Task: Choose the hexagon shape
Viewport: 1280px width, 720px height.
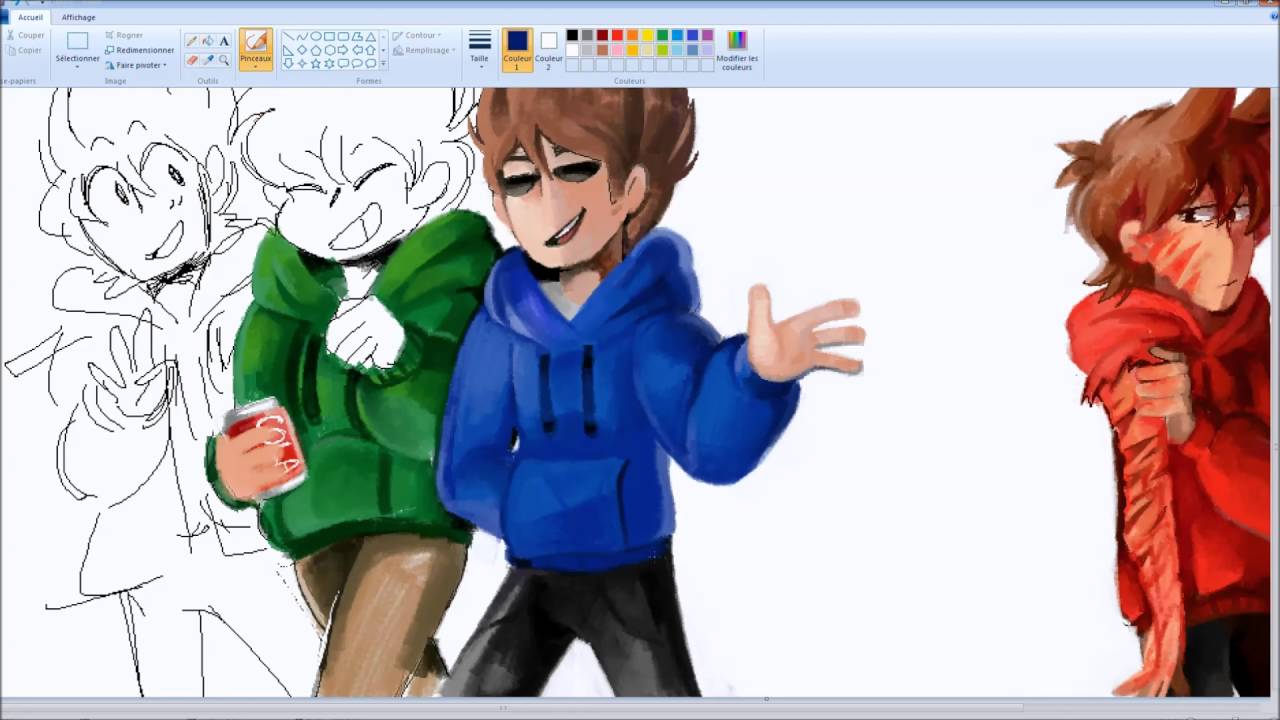Action: [x=329, y=50]
